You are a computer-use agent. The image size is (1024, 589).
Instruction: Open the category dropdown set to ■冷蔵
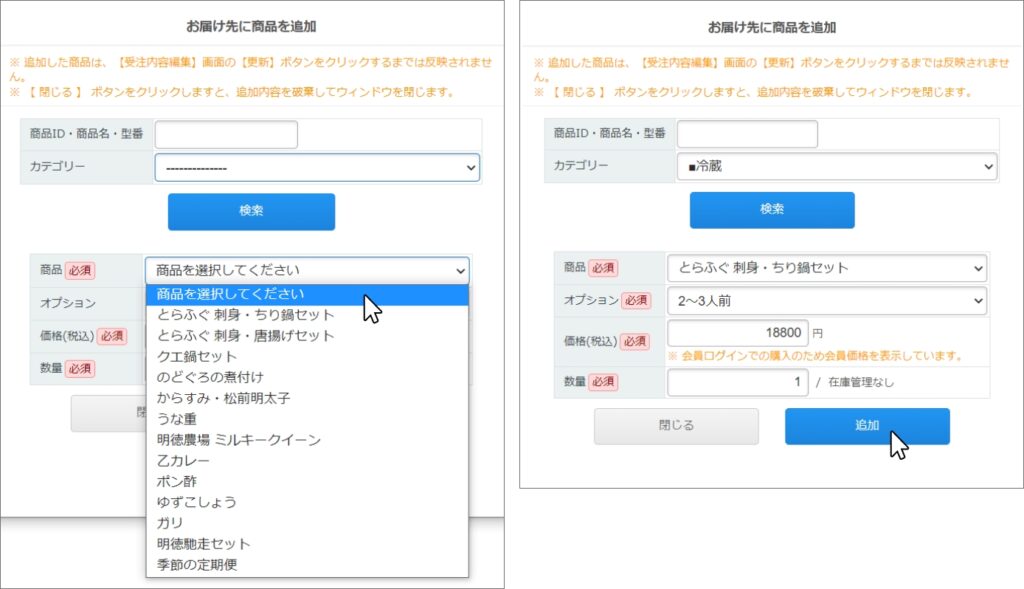tap(837, 167)
